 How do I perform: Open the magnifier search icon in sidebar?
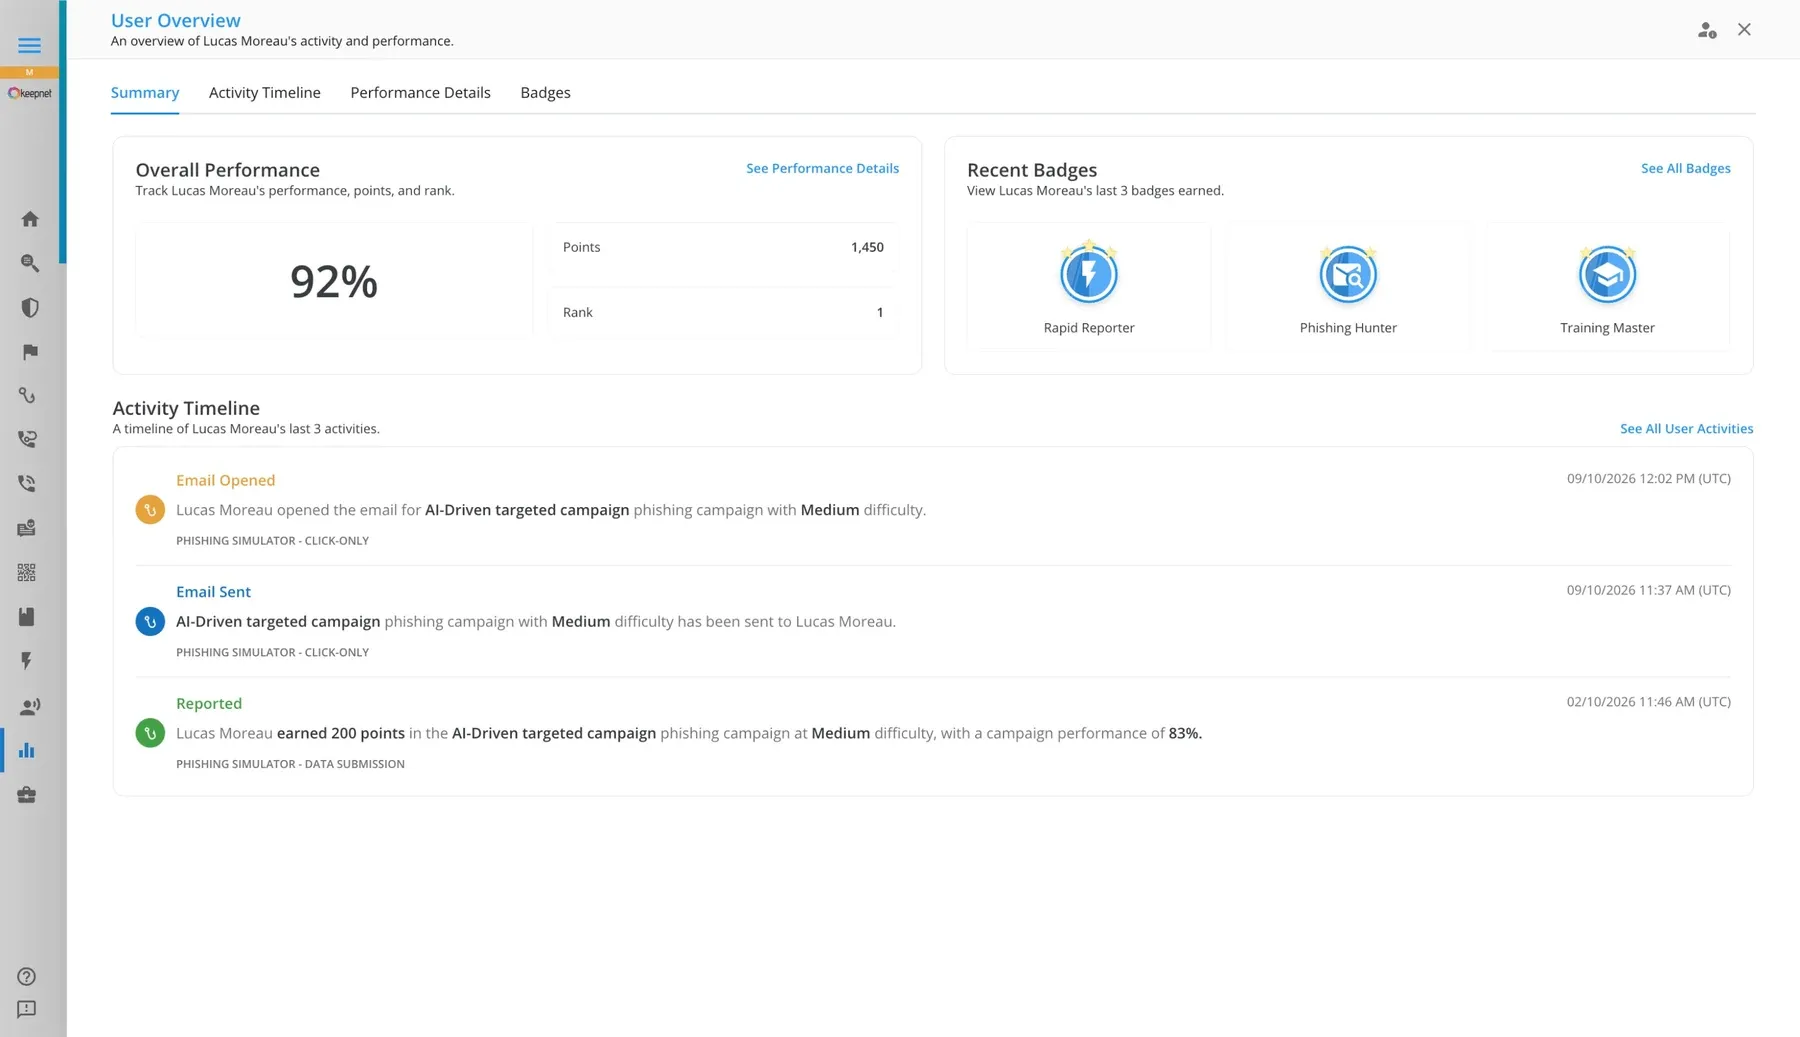click(30, 263)
